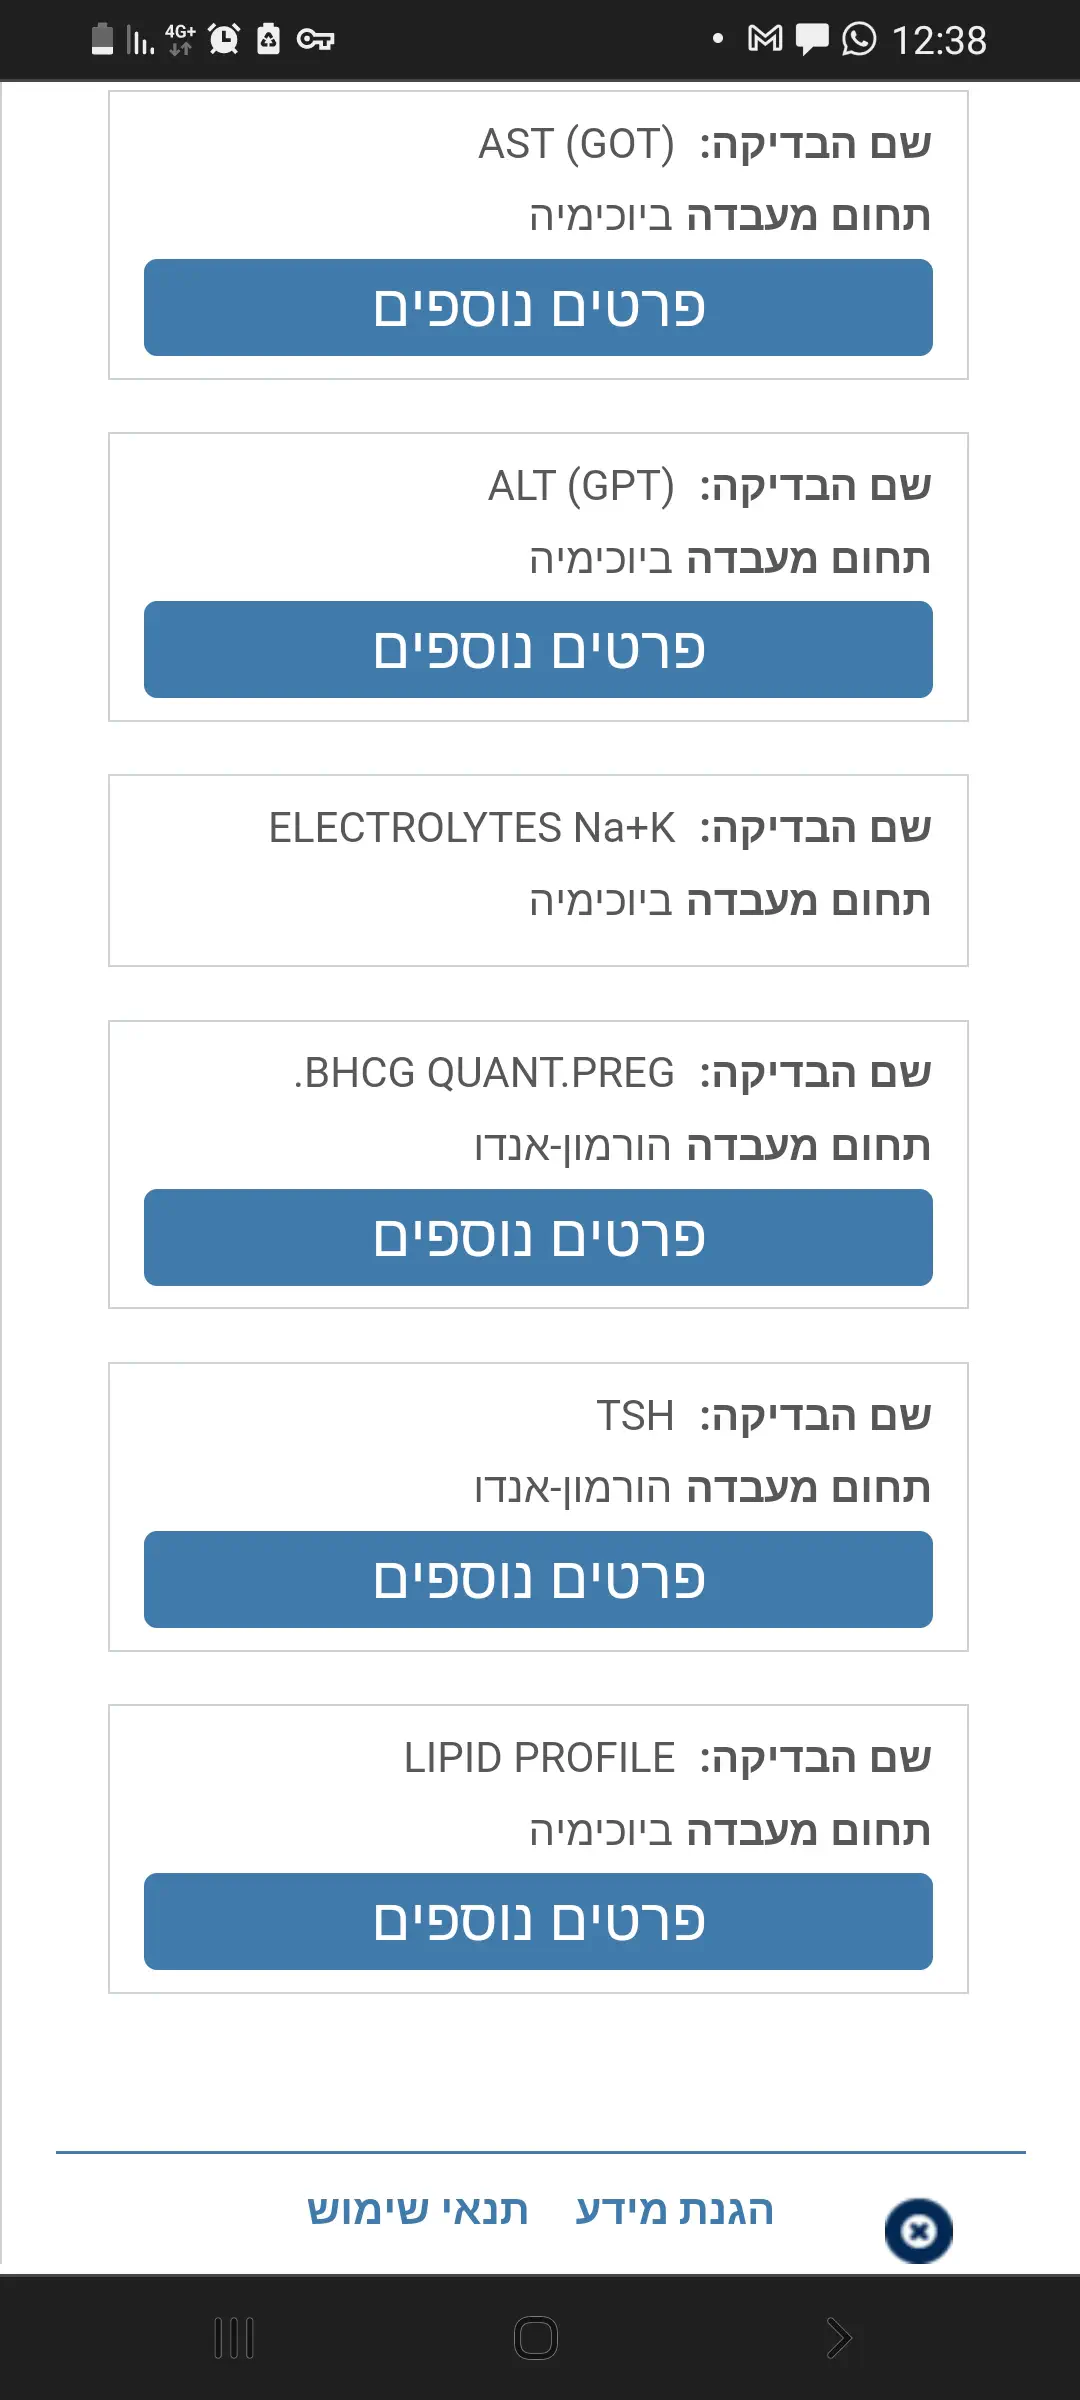Open the terms of use link
This screenshot has width=1080, height=2400.
(417, 2210)
